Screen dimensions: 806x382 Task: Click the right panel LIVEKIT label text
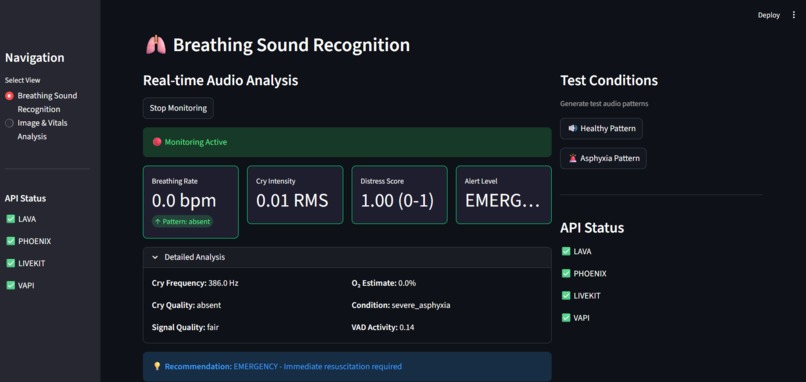(587, 296)
